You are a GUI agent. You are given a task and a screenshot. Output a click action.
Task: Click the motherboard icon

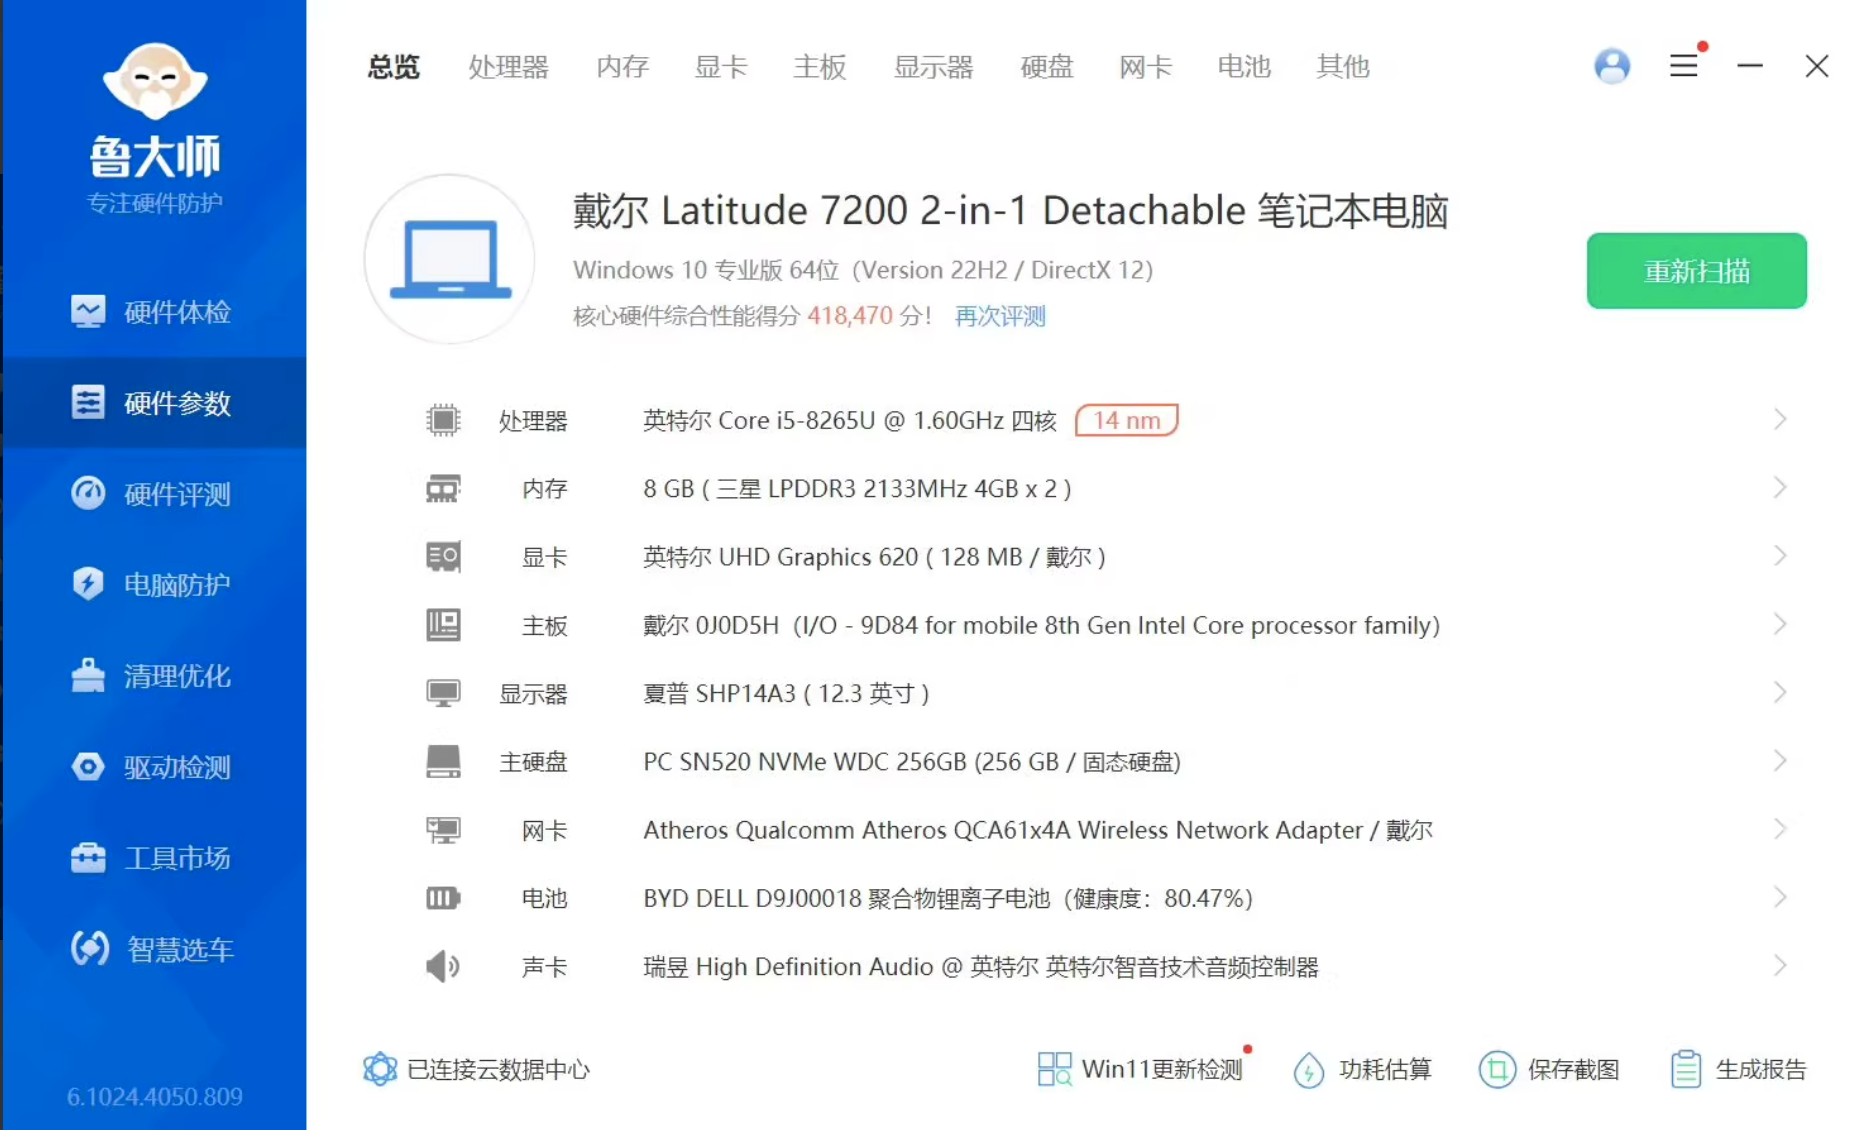coord(443,625)
